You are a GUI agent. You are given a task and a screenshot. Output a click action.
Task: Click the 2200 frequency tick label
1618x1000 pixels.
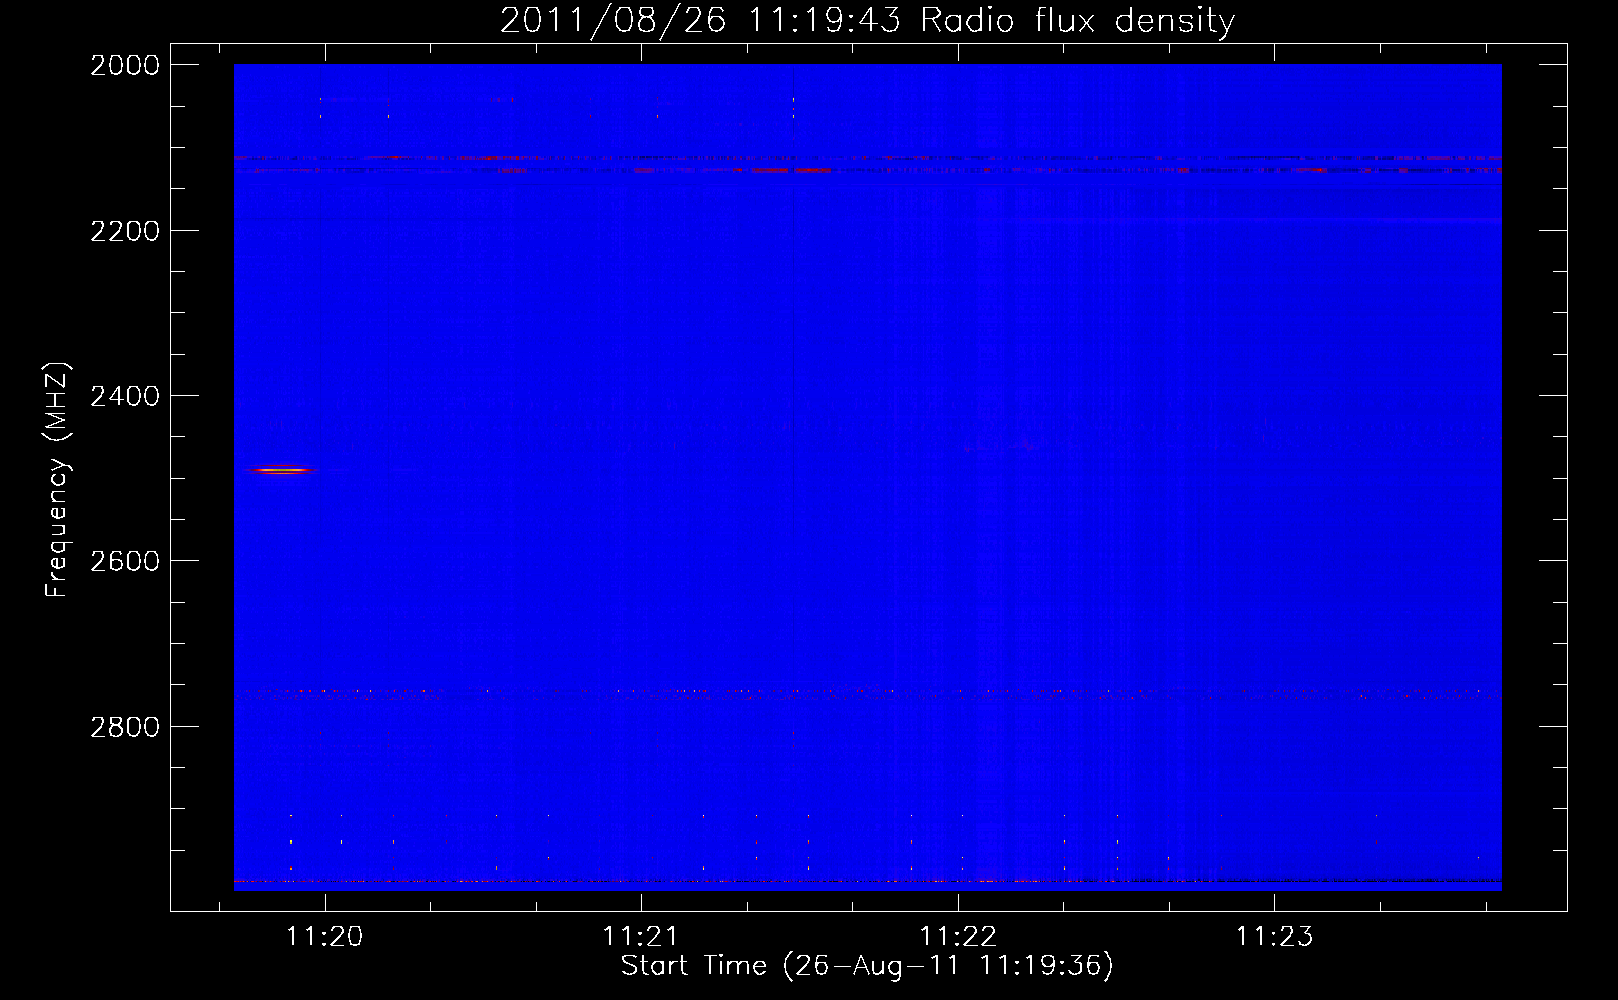125,231
